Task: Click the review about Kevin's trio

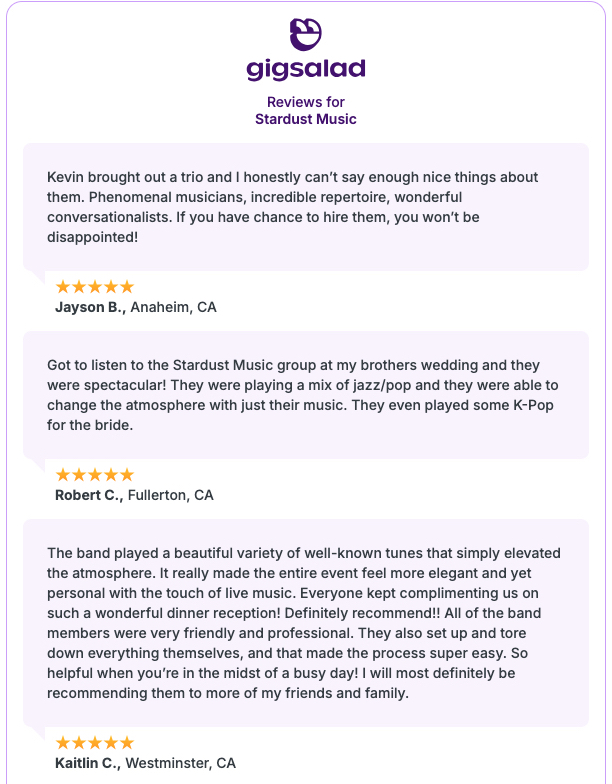Action: 305,207
